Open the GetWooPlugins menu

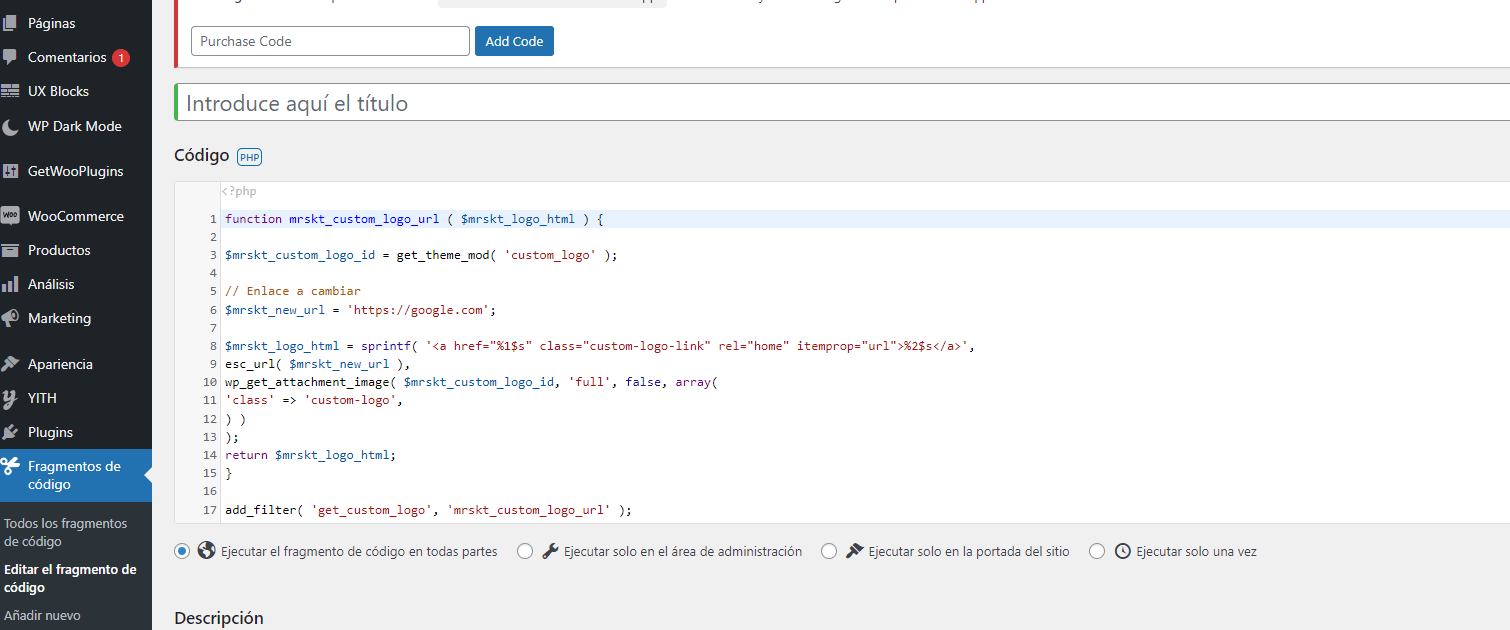(x=76, y=171)
